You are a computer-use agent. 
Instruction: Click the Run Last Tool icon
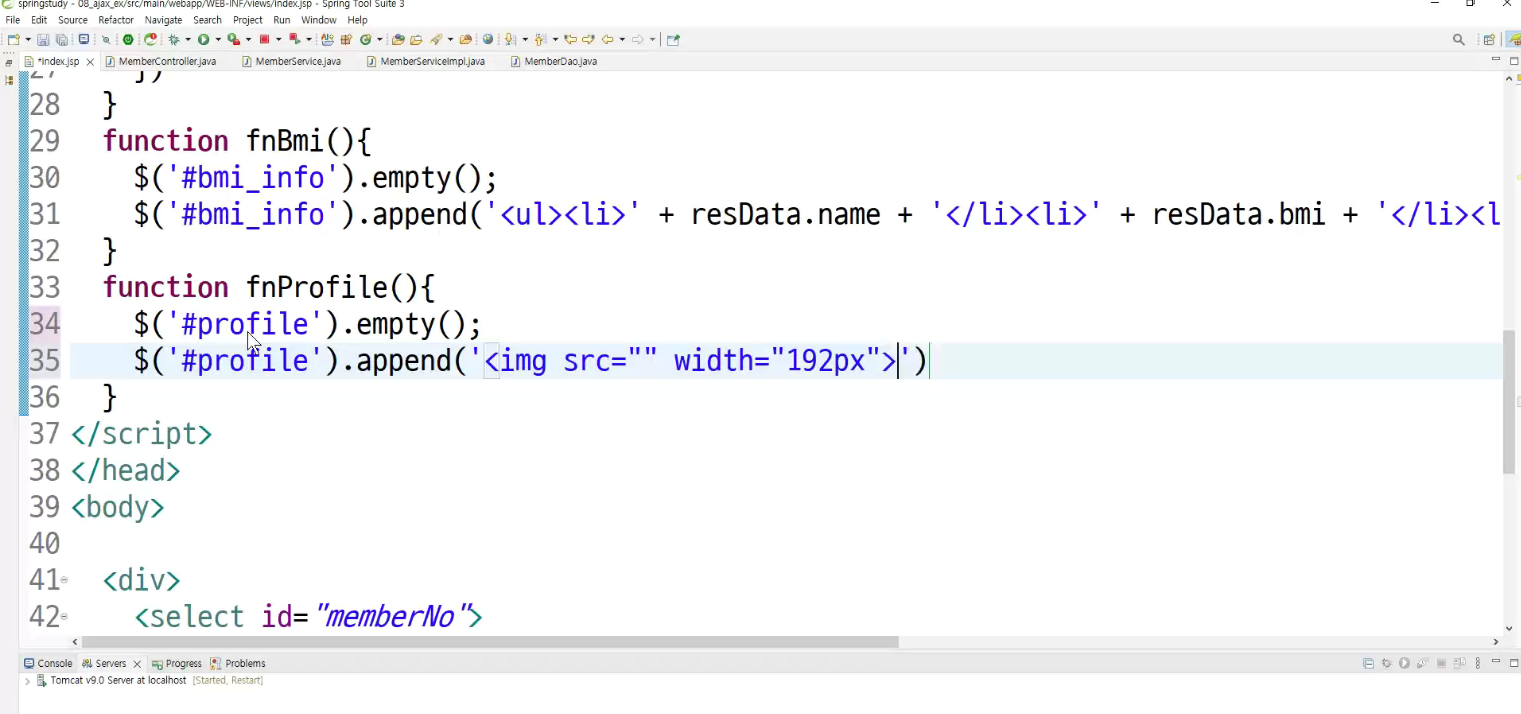click(234, 40)
